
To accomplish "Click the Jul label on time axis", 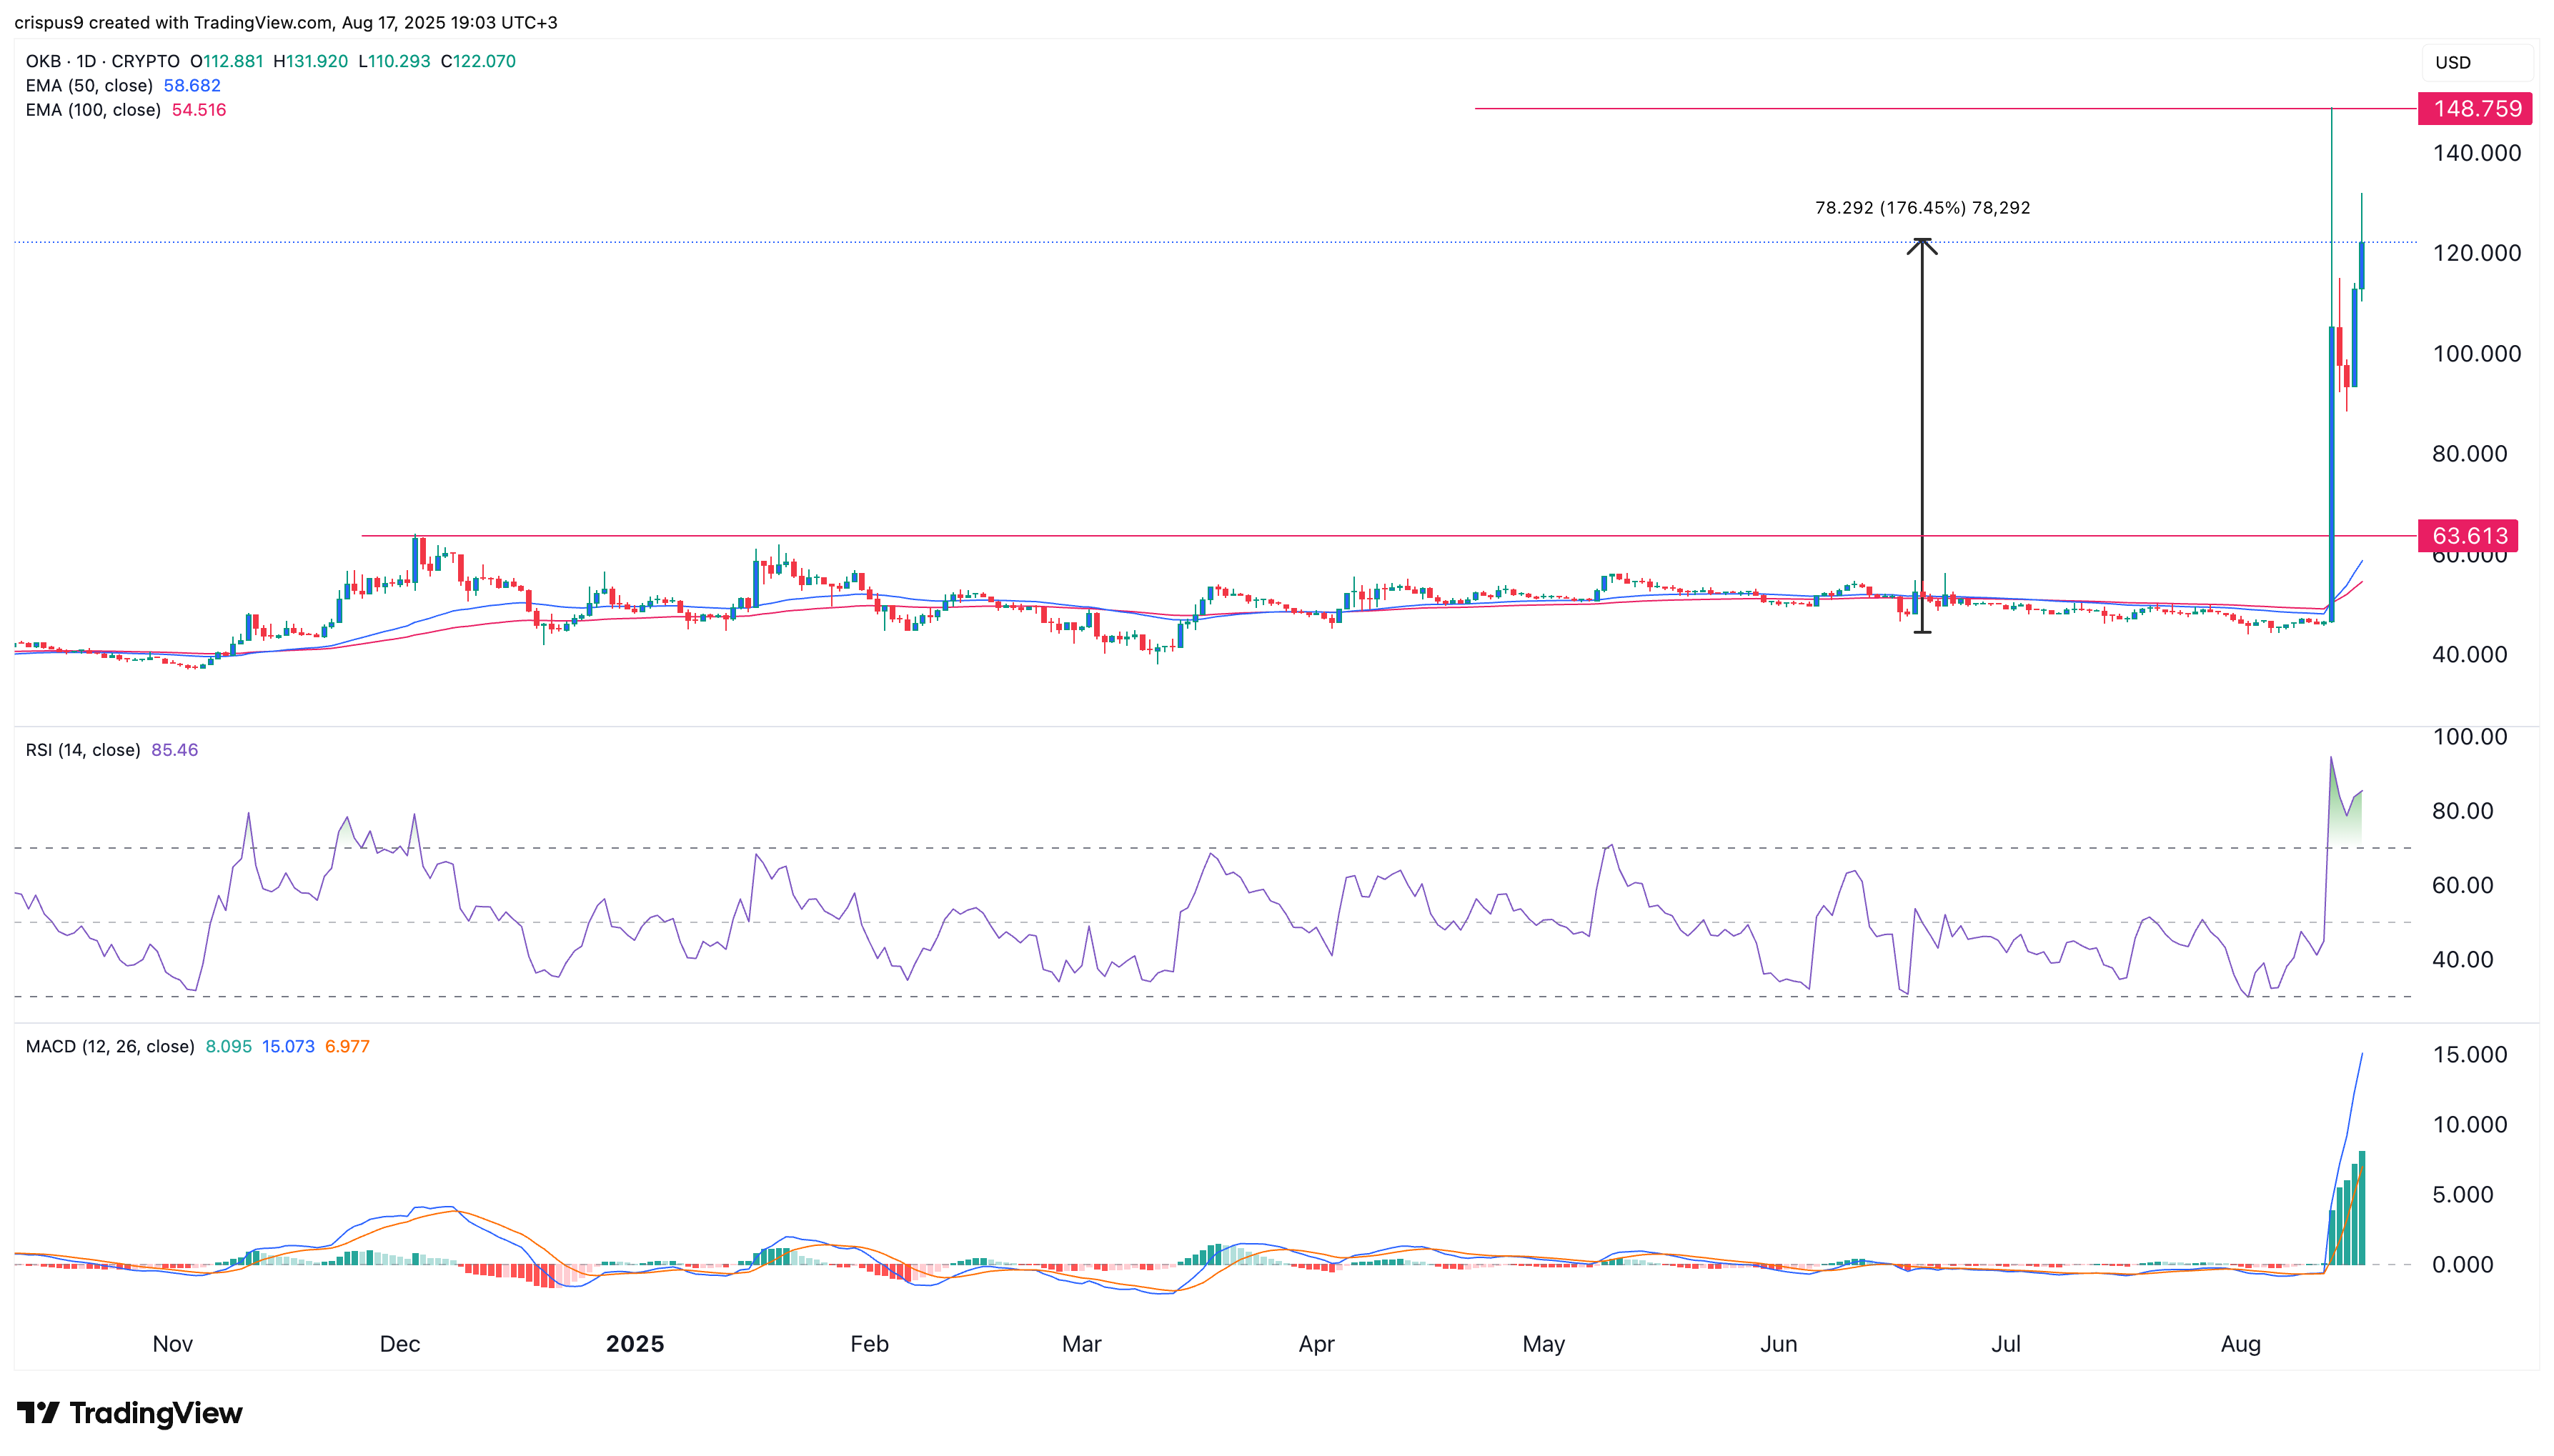I will click(x=2005, y=1344).
